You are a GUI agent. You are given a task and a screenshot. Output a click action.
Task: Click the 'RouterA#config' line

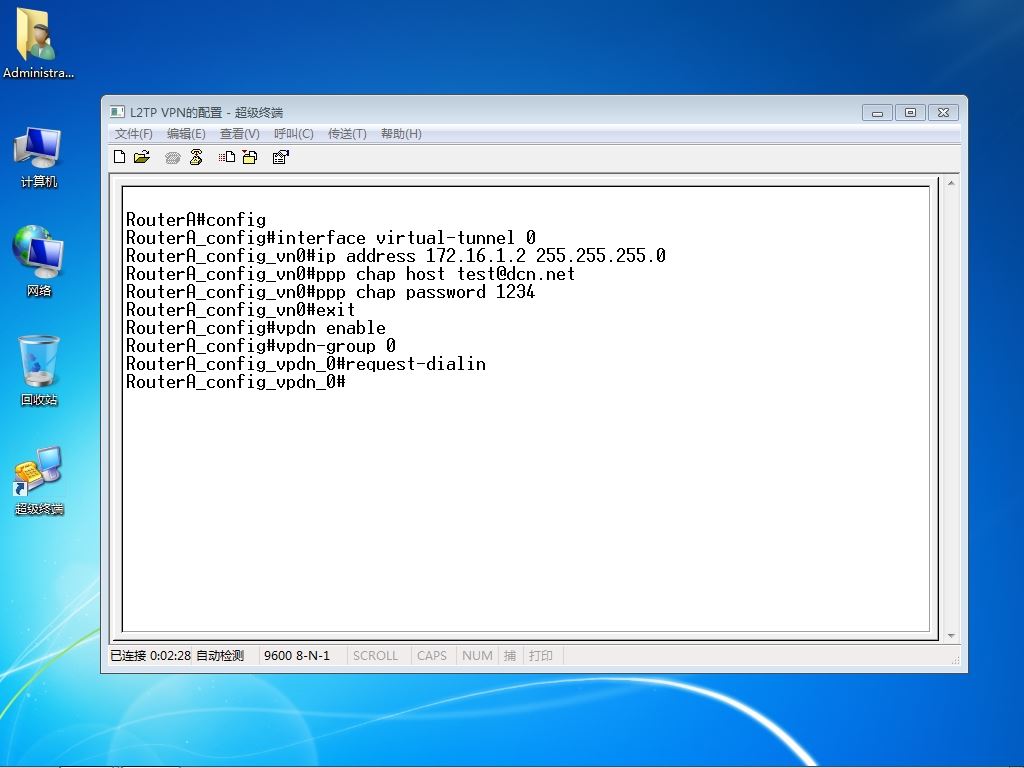pos(196,220)
